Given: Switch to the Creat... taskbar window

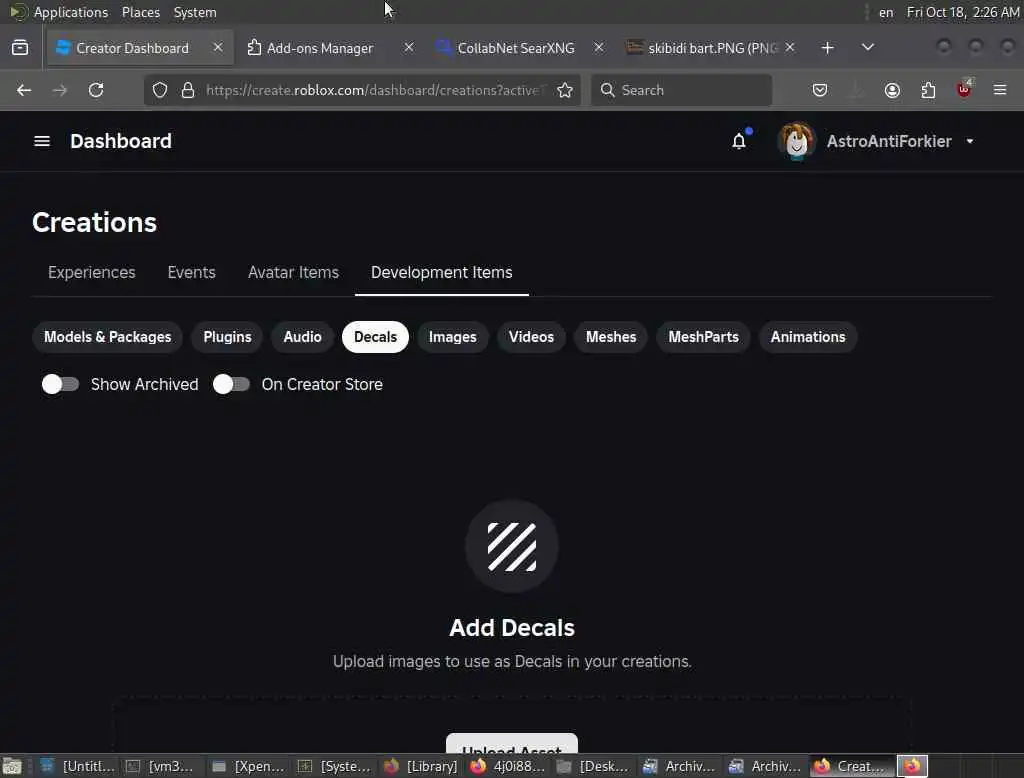Looking at the screenshot, I should tap(852, 766).
